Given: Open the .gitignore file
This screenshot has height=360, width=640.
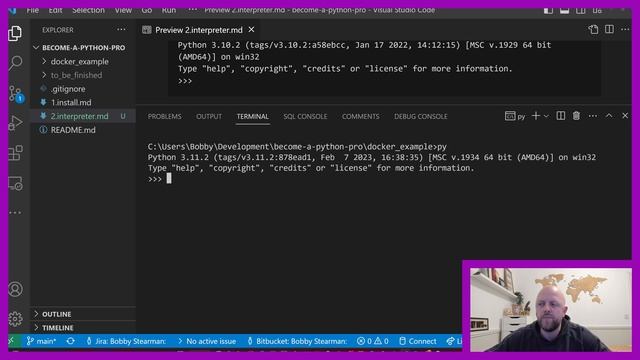Looking at the screenshot, I should [83, 89].
